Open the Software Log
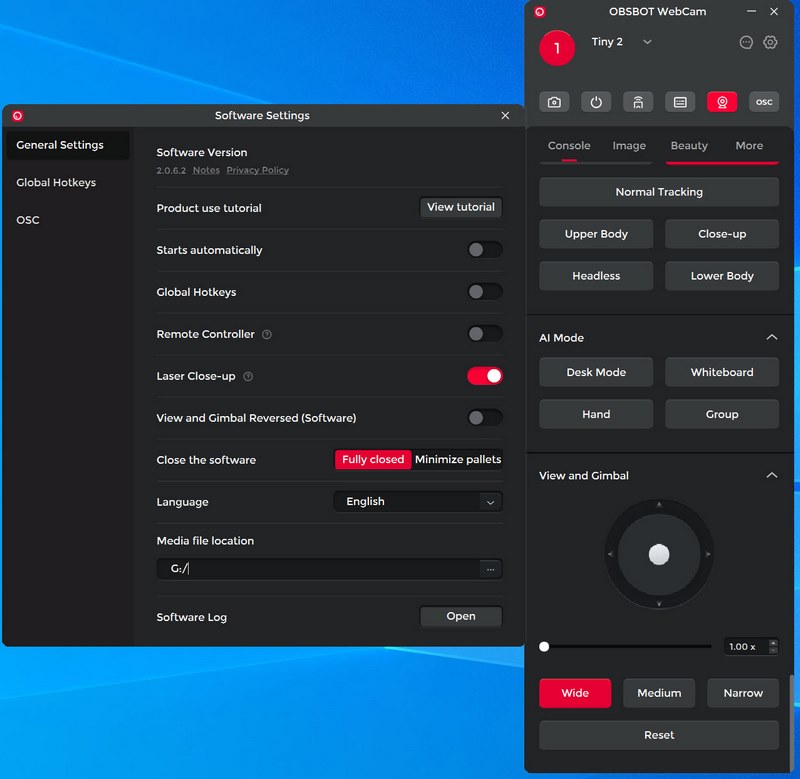The image size is (800, 779). point(461,616)
